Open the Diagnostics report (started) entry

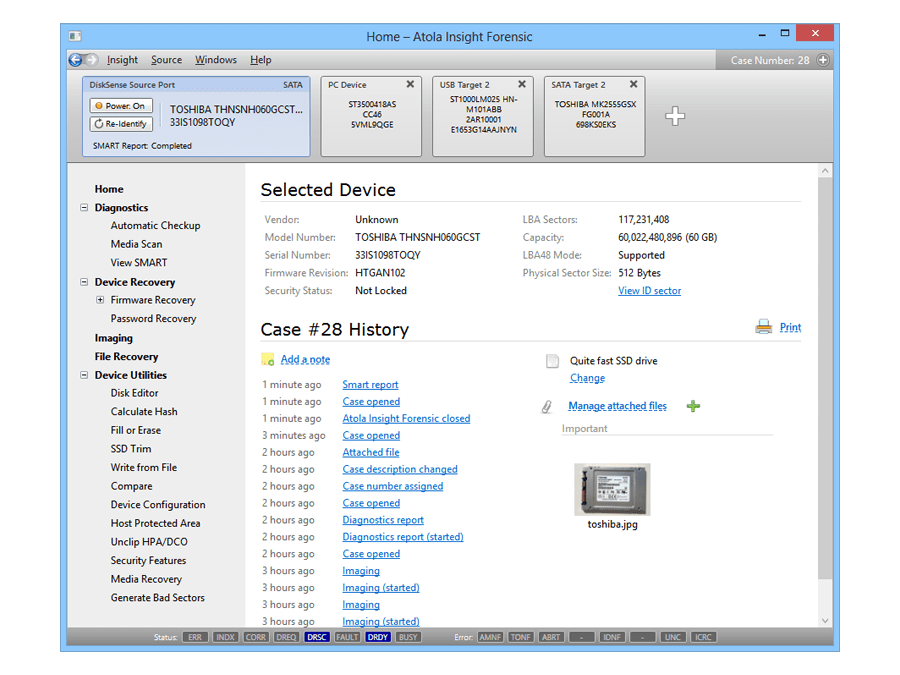point(403,537)
